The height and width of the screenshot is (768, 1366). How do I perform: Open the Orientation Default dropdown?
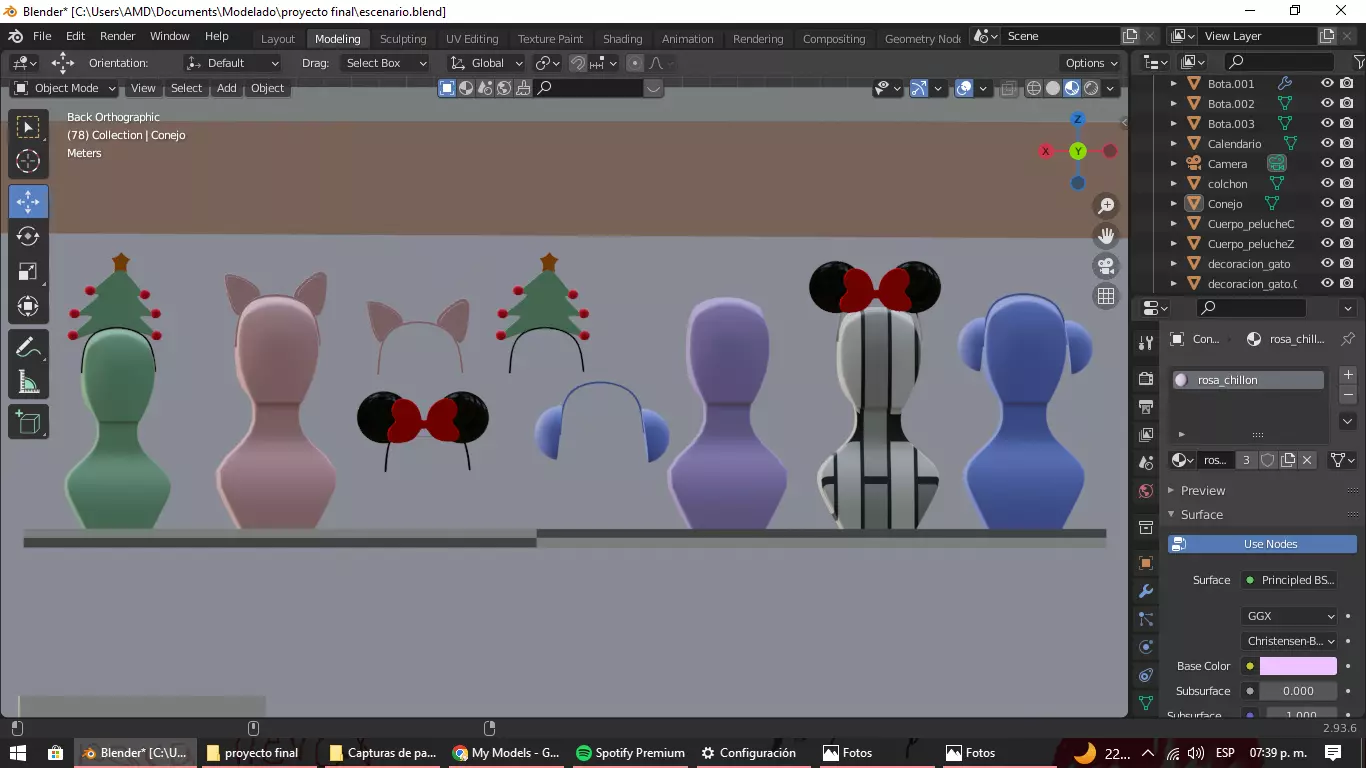[x=234, y=63]
